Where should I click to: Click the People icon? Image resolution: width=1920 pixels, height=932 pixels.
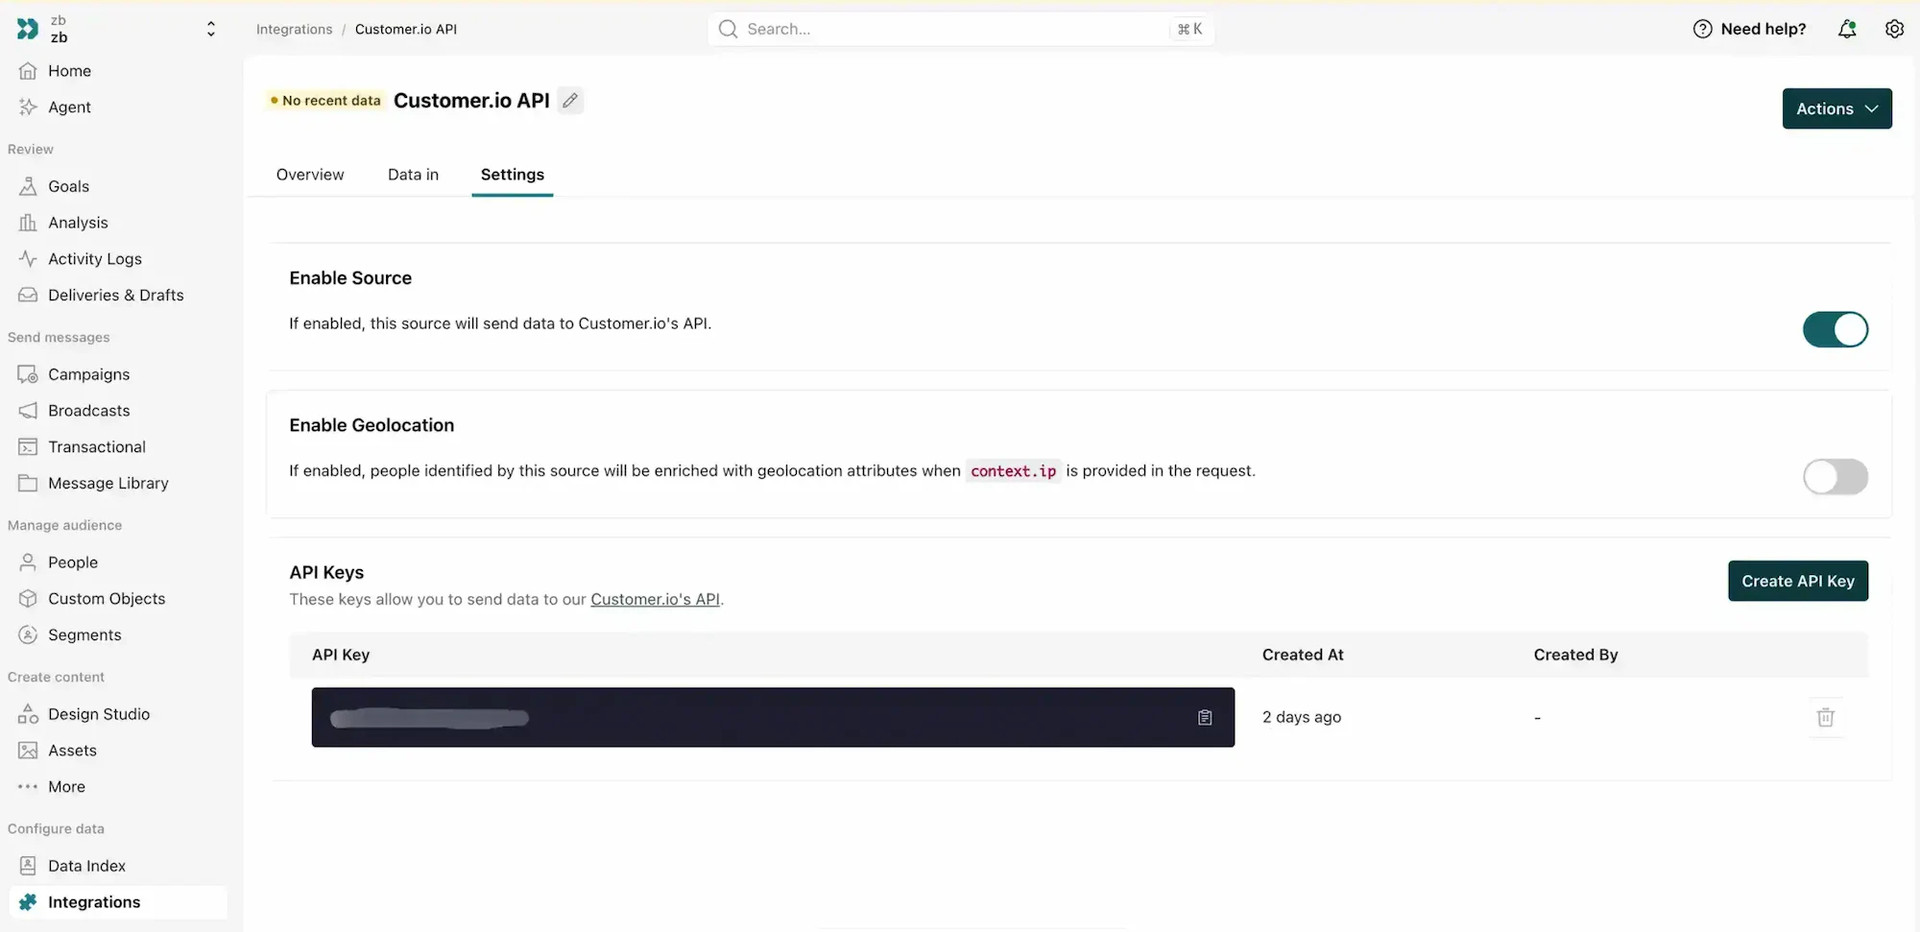tap(28, 562)
